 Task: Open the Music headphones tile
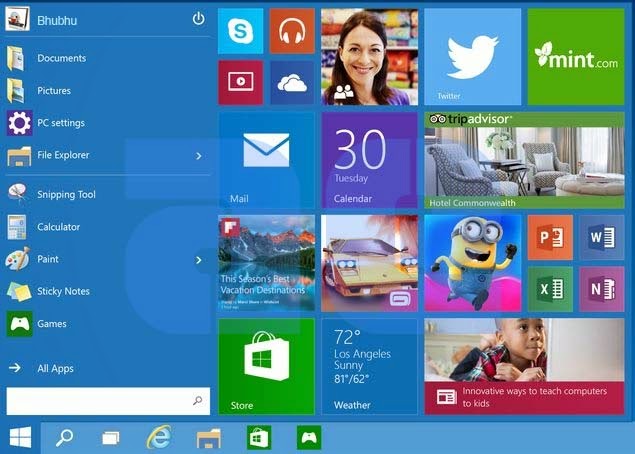click(x=292, y=31)
